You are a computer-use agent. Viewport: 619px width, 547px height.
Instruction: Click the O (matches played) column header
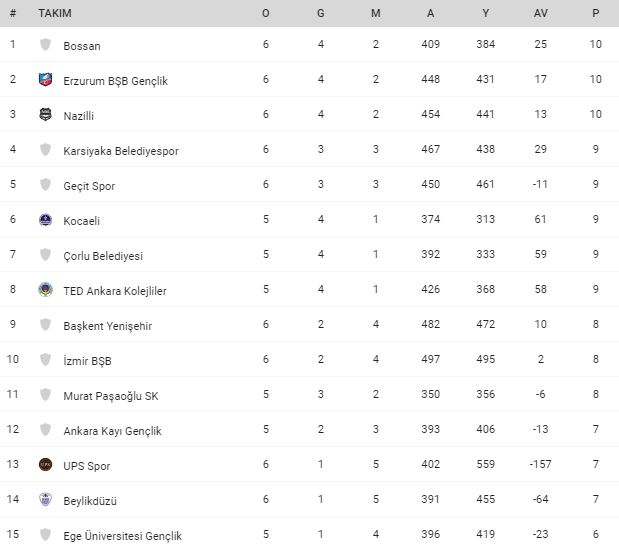coord(266,13)
